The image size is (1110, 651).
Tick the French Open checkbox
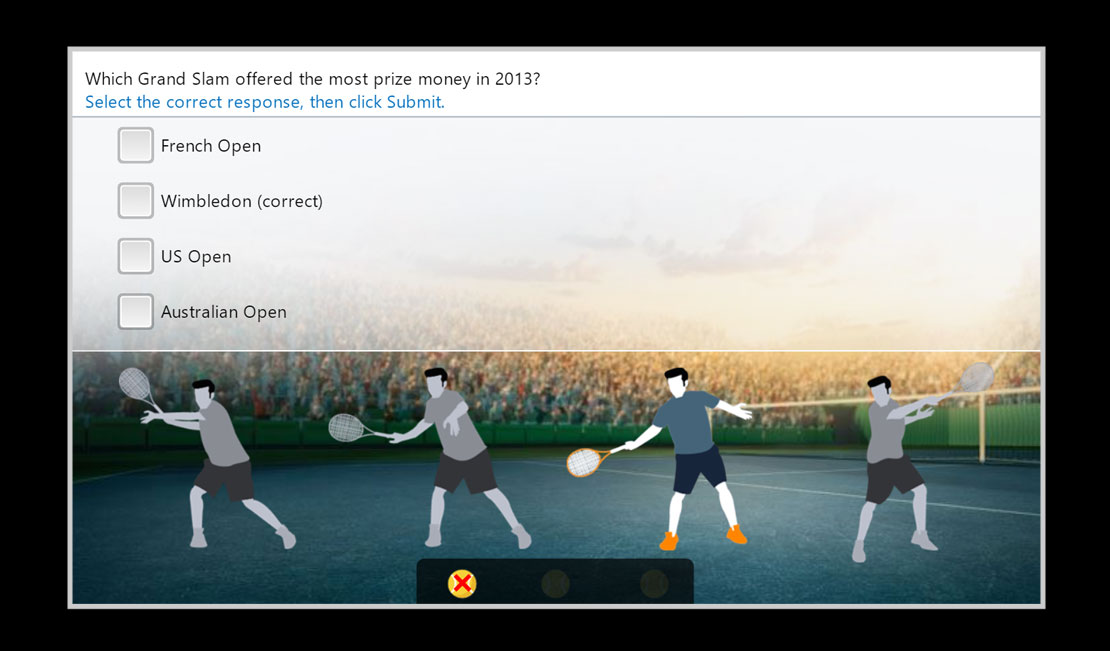135,145
